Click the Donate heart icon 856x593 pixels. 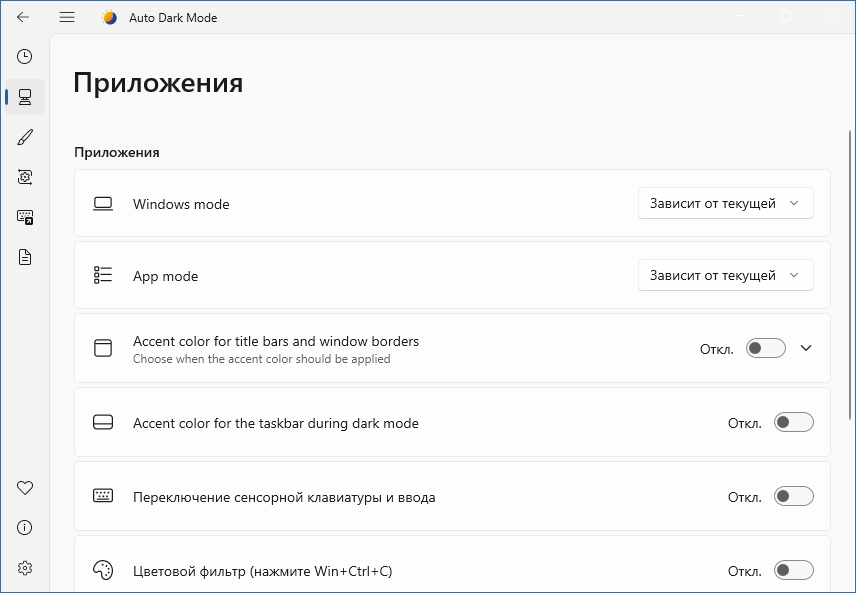pyautogui.click(x=25, y=488)
